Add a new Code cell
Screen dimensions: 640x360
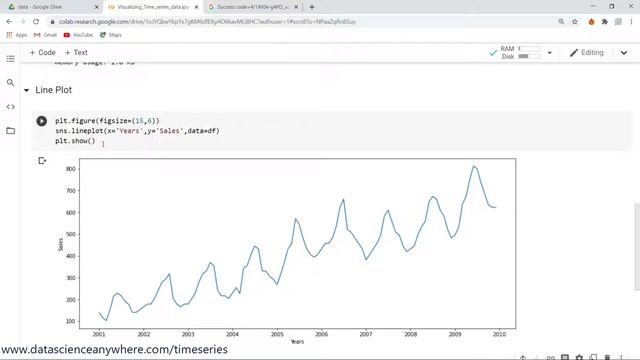tap(42, 53)
